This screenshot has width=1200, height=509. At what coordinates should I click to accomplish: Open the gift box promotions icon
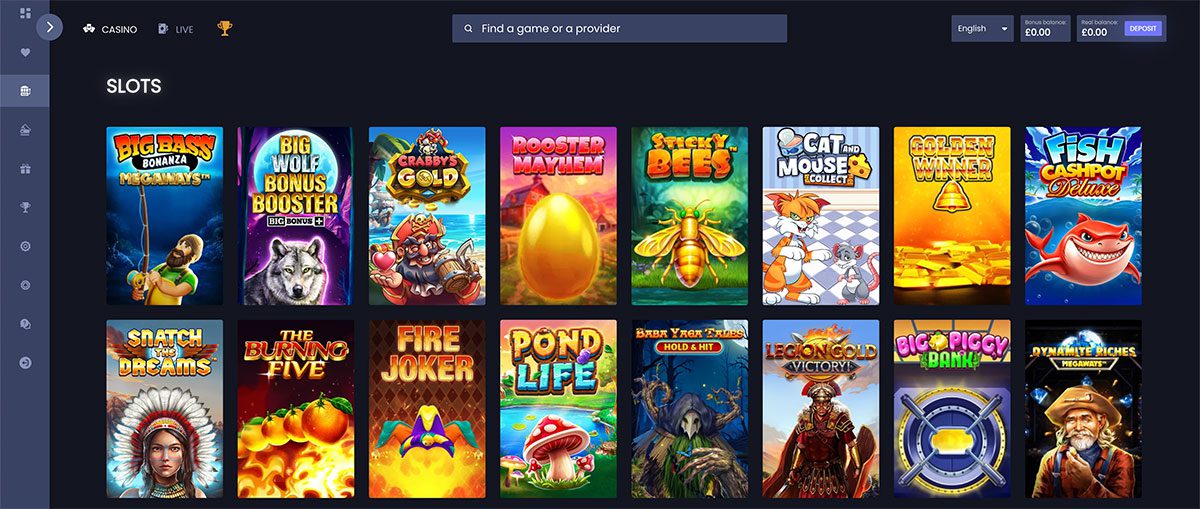tap(25, 168)
